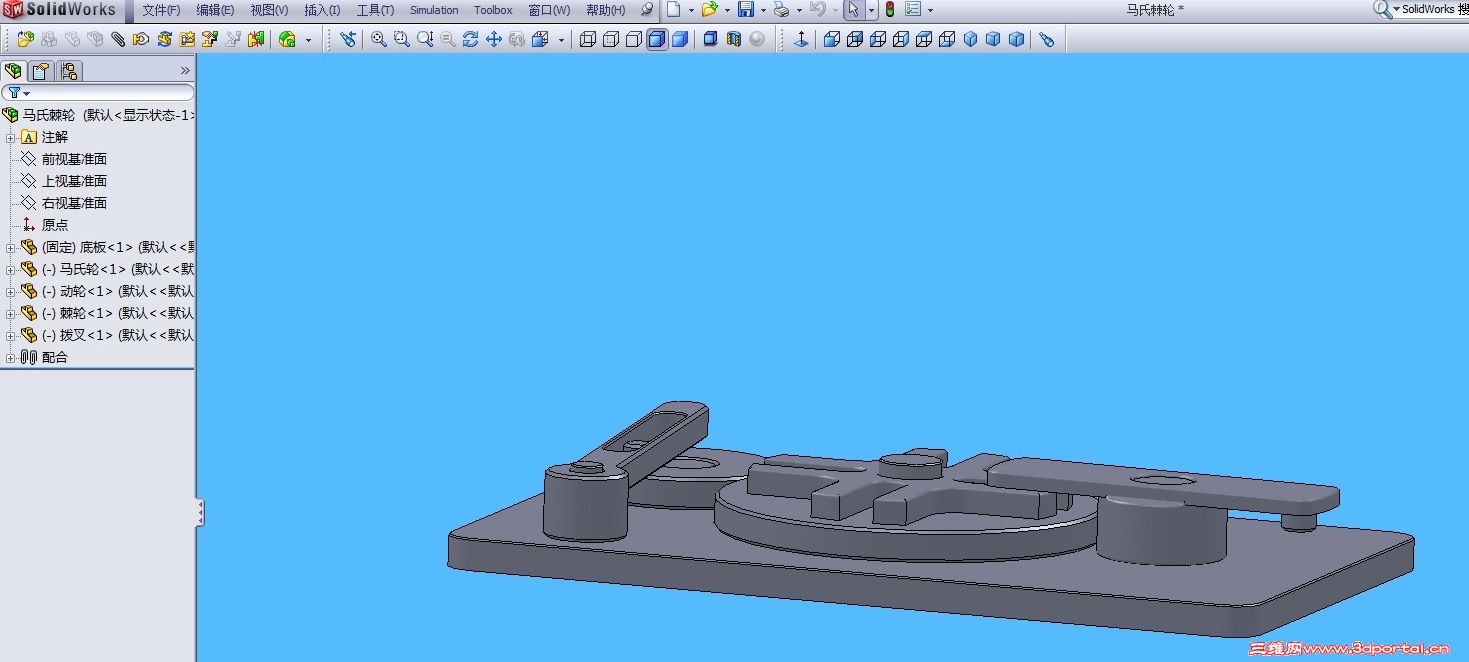The width and height of the screenshot is (1469, 662).
Task: Expand the 注解 annotations node
Action: [10, 137]
